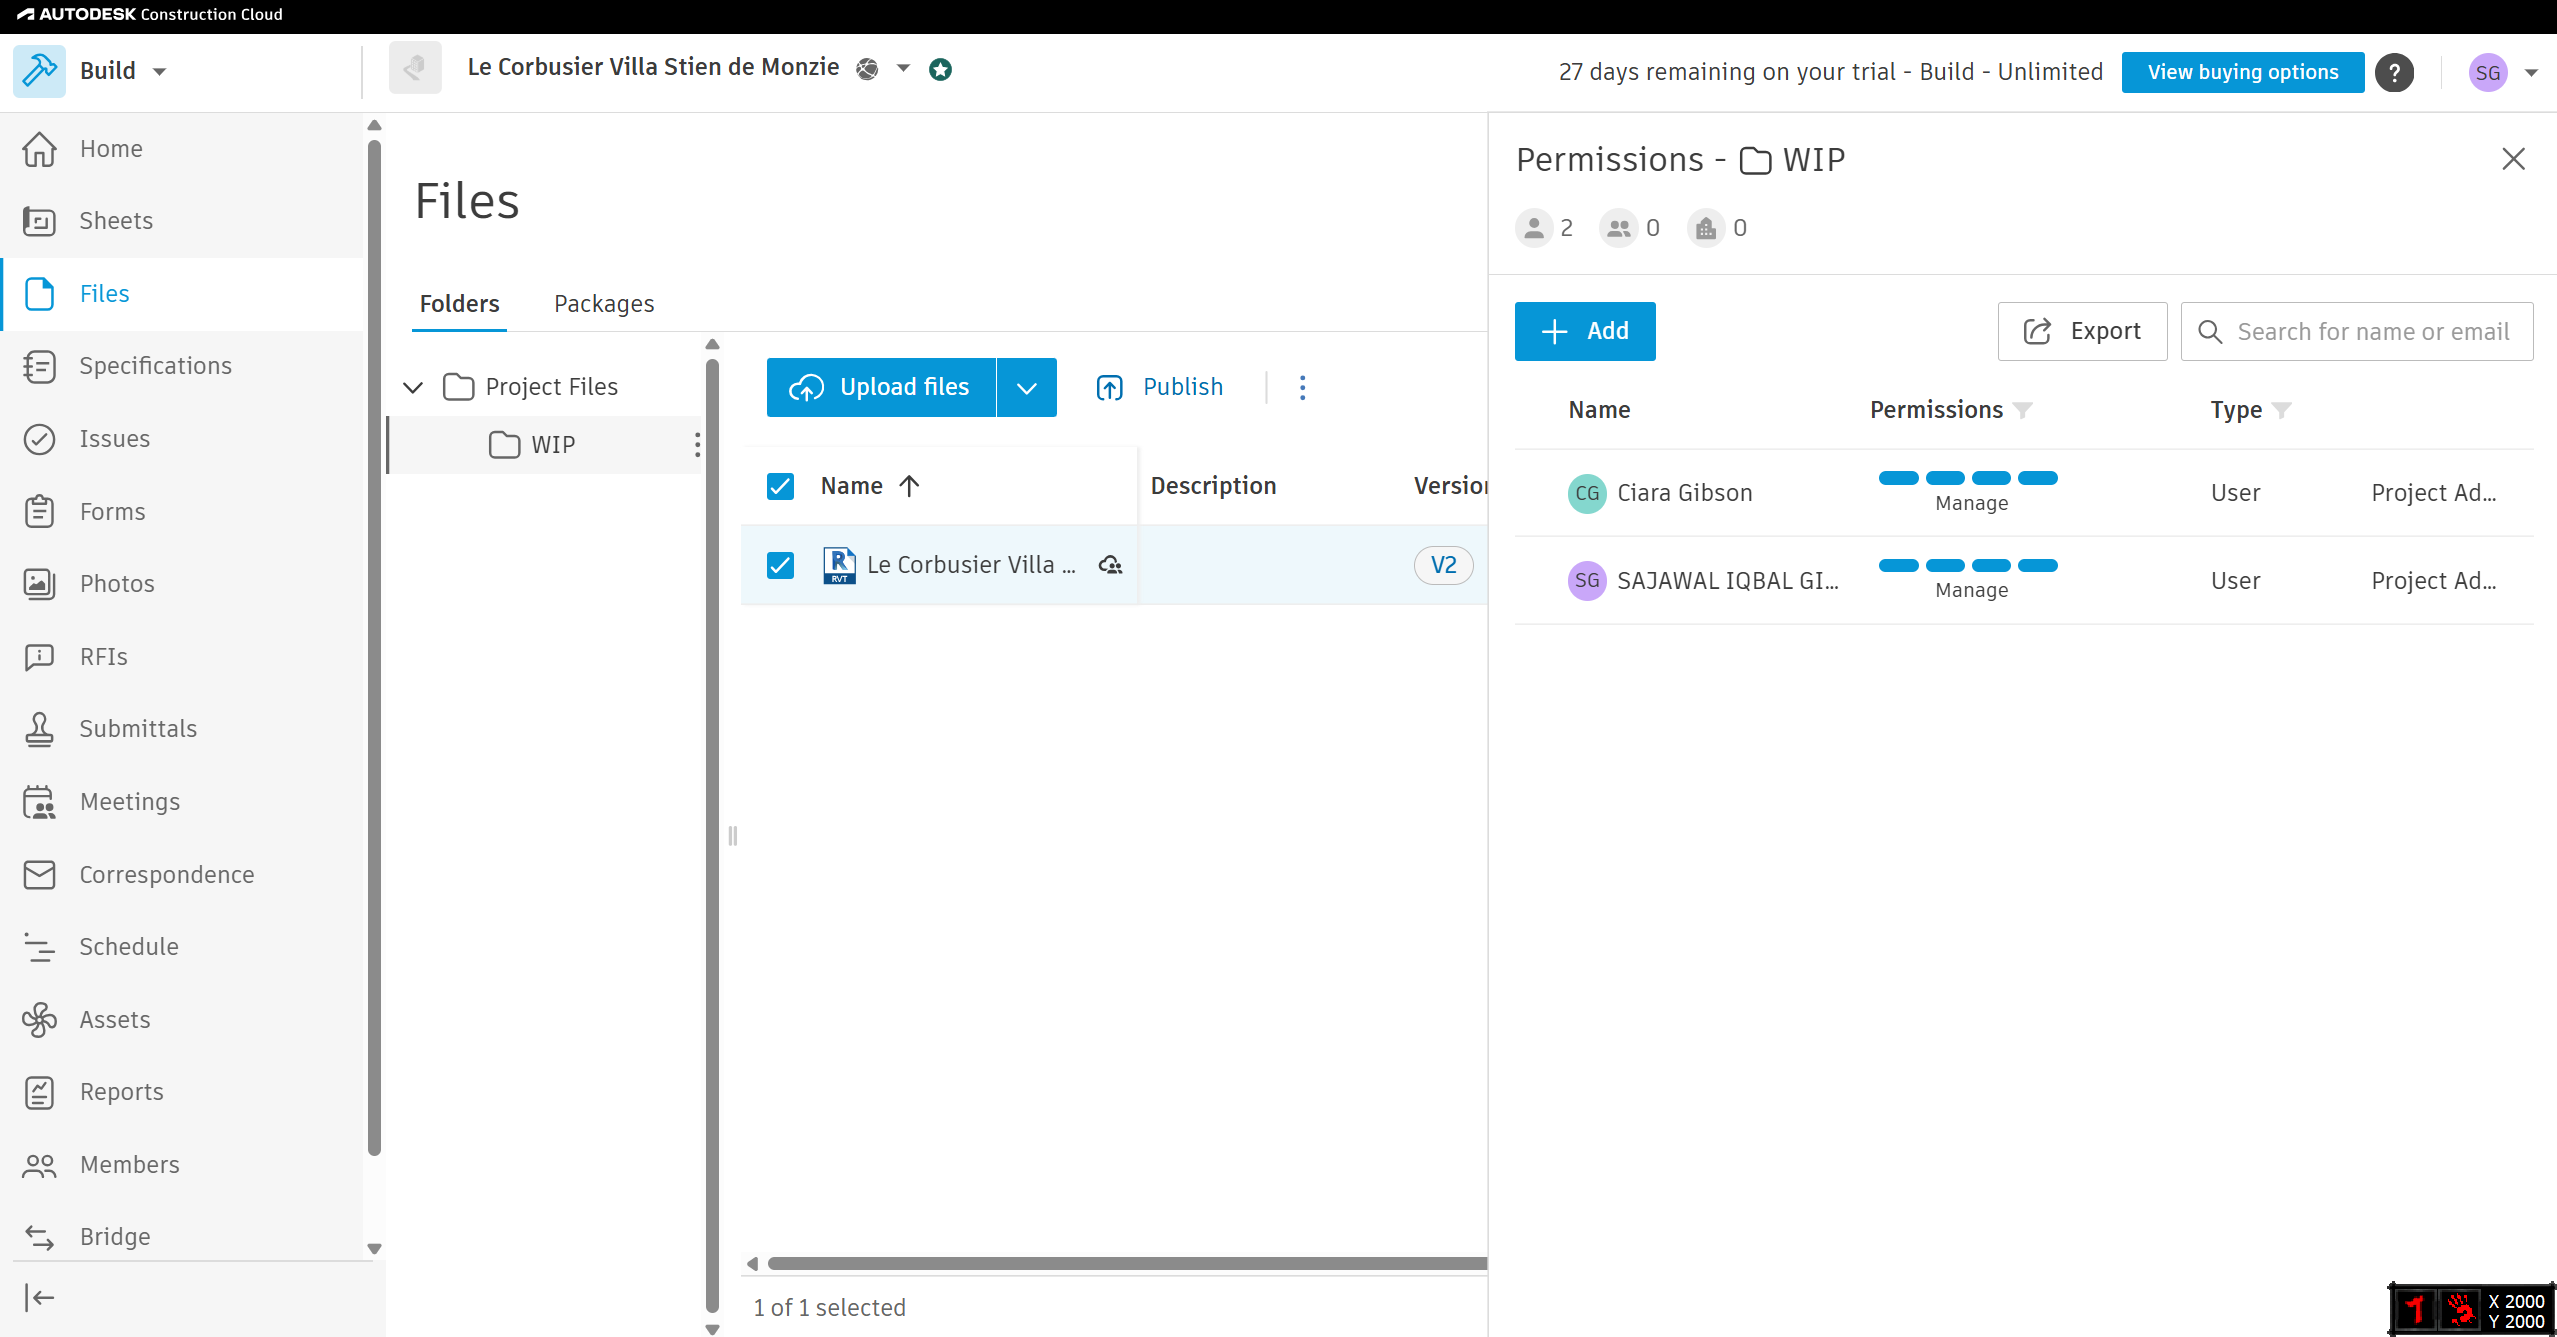The image size is (2557, 1337).
Task: Click the Le Corbusier Villa file name
Action: (x=971, y=566)
